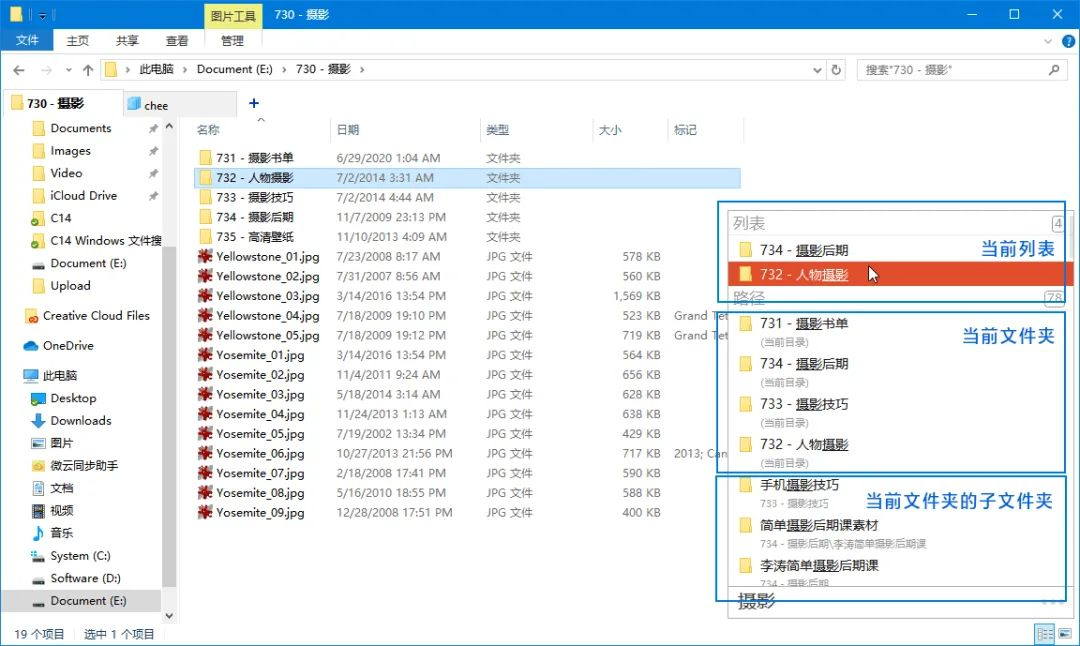Open iCloud Drive in quick access
This screenshot has width=1080, height=646.
tap(83, 196)
